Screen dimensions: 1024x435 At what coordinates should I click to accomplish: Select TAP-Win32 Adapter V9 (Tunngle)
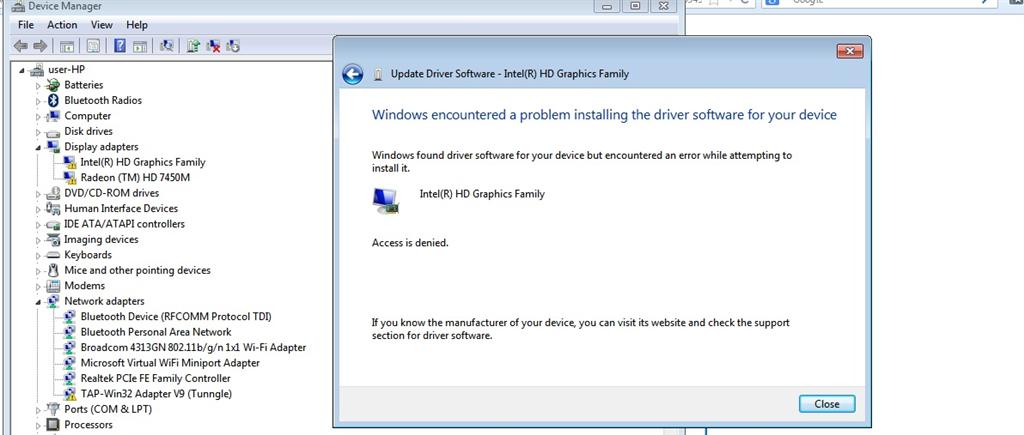tap(156, 394)
